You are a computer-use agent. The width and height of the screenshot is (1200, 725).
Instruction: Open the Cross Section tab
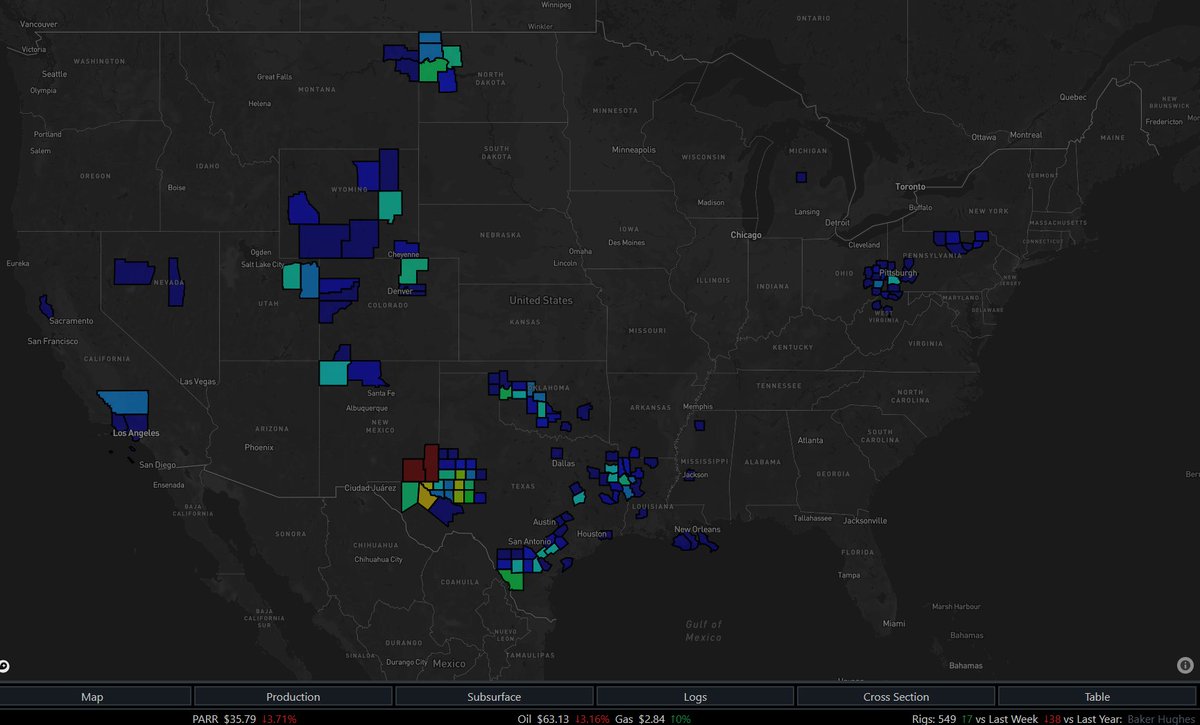pyautogui.click(x=896, y=697)
